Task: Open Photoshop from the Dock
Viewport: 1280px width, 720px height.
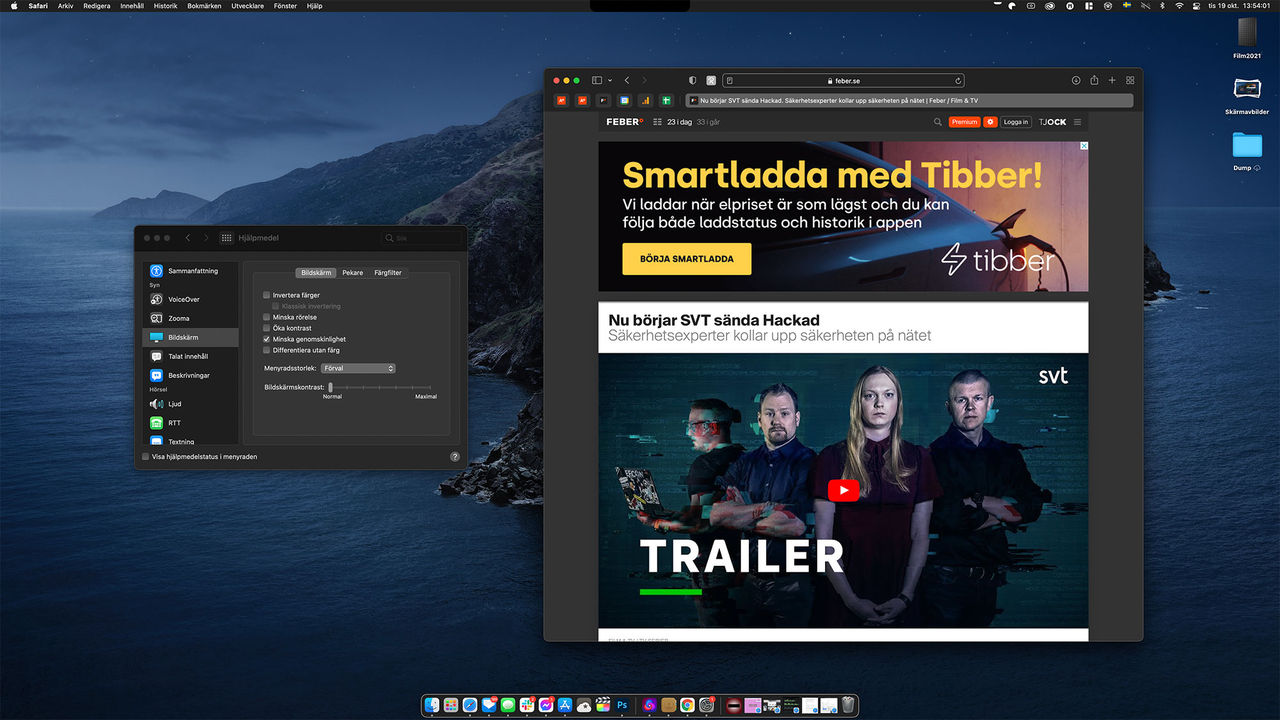Action: coord(622,705)
